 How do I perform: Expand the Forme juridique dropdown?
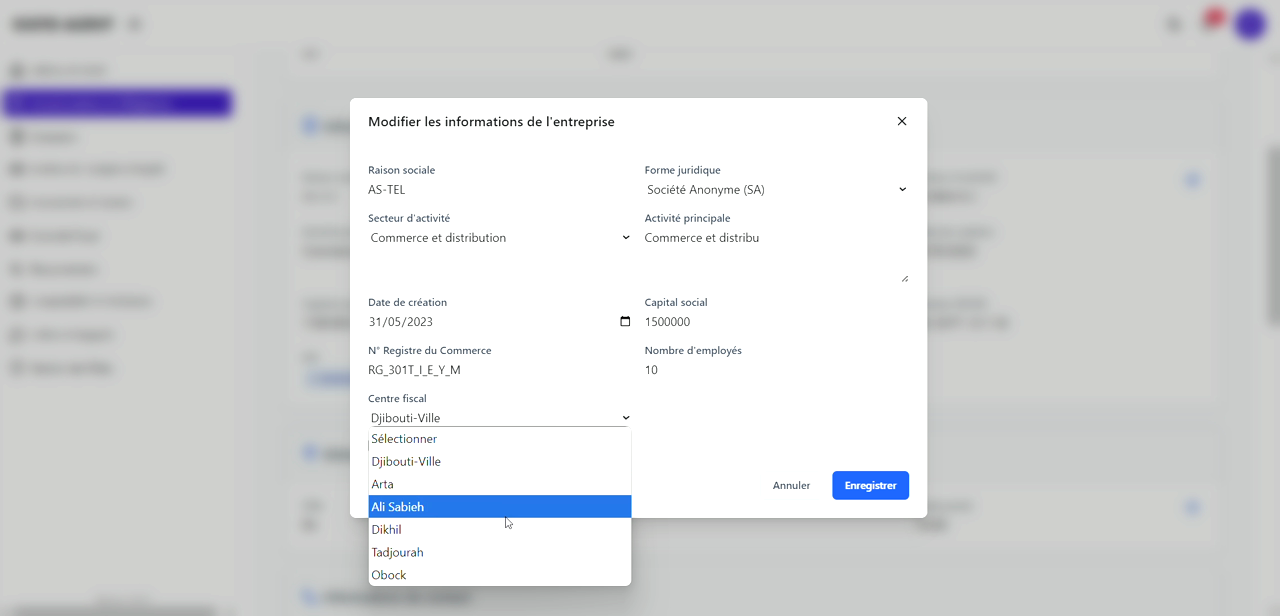coord(776,190)
